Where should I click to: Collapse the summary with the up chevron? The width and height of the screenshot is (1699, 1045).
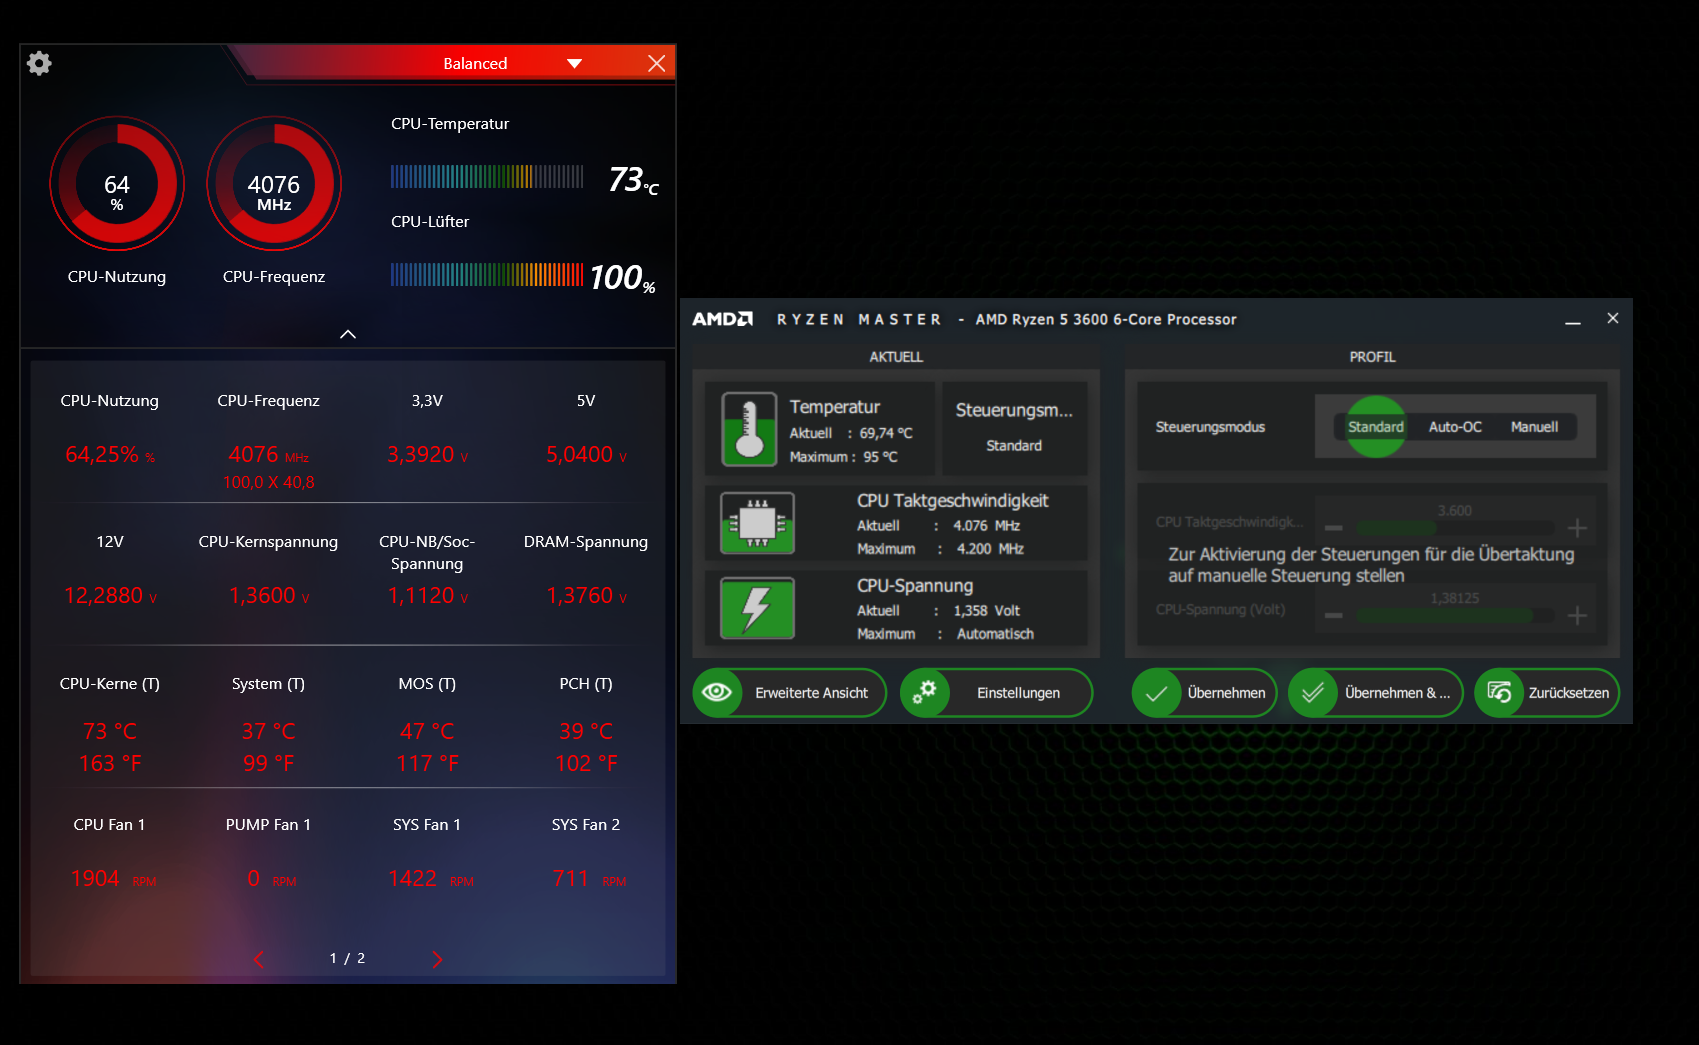(x=348, y=334)
